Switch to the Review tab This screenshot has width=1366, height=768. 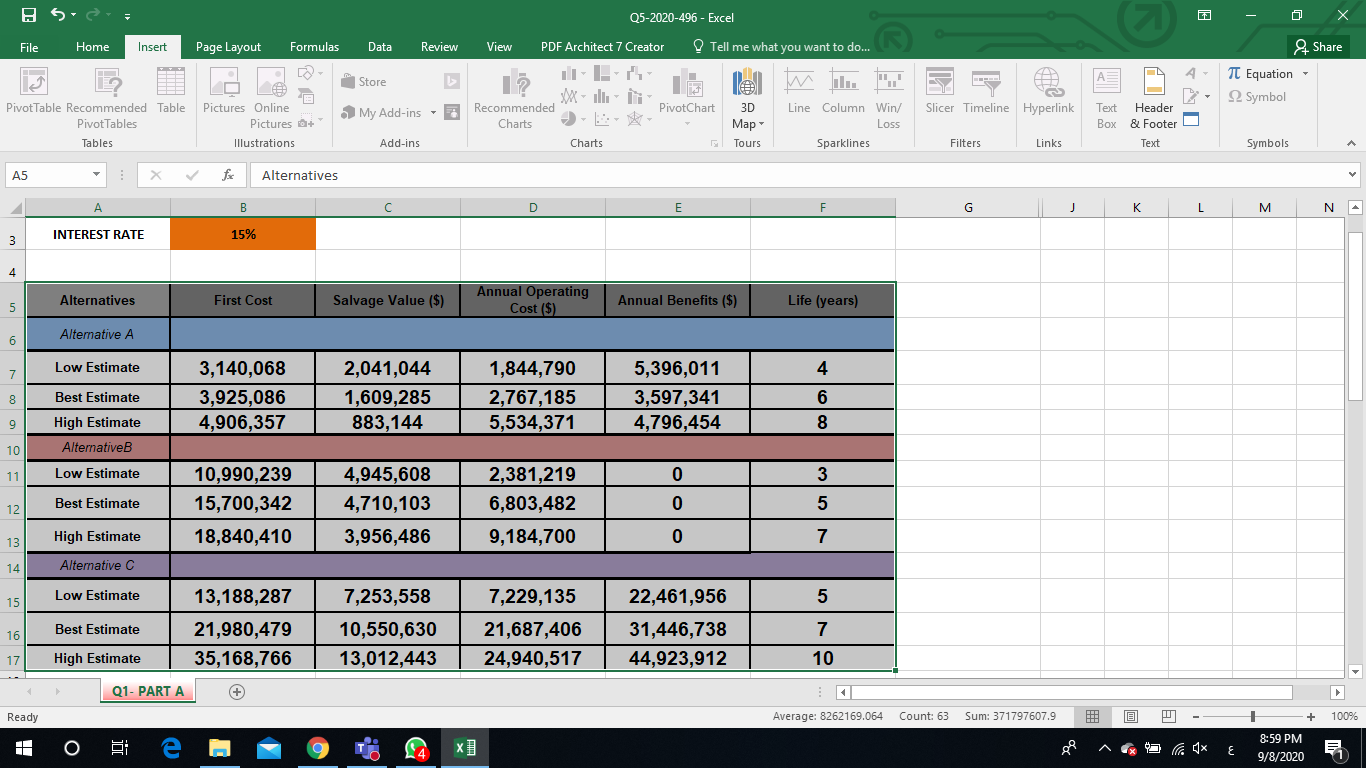coord(439,47)
